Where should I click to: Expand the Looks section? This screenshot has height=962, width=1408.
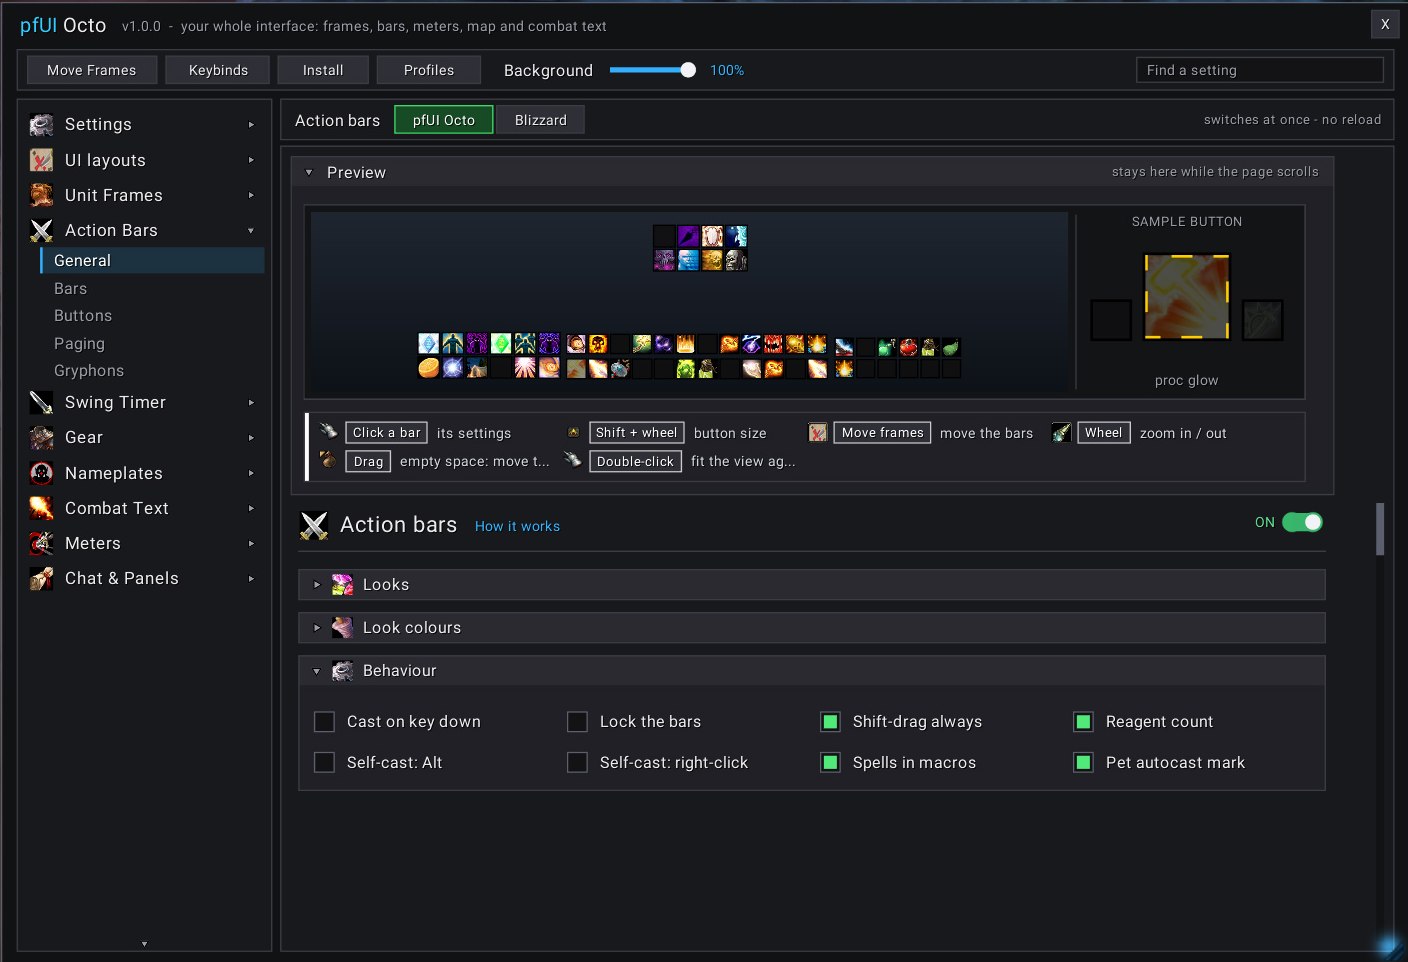pos(811,585)
